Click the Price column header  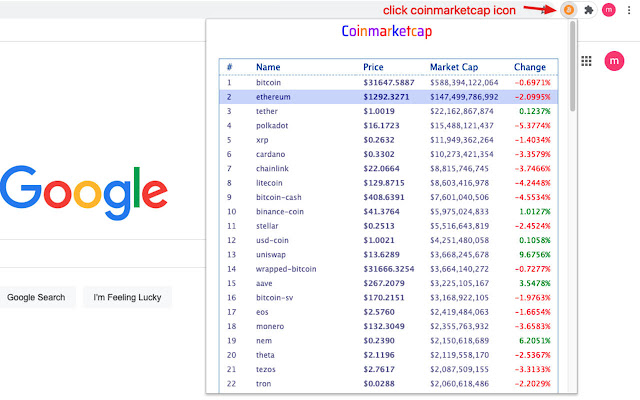373,67
